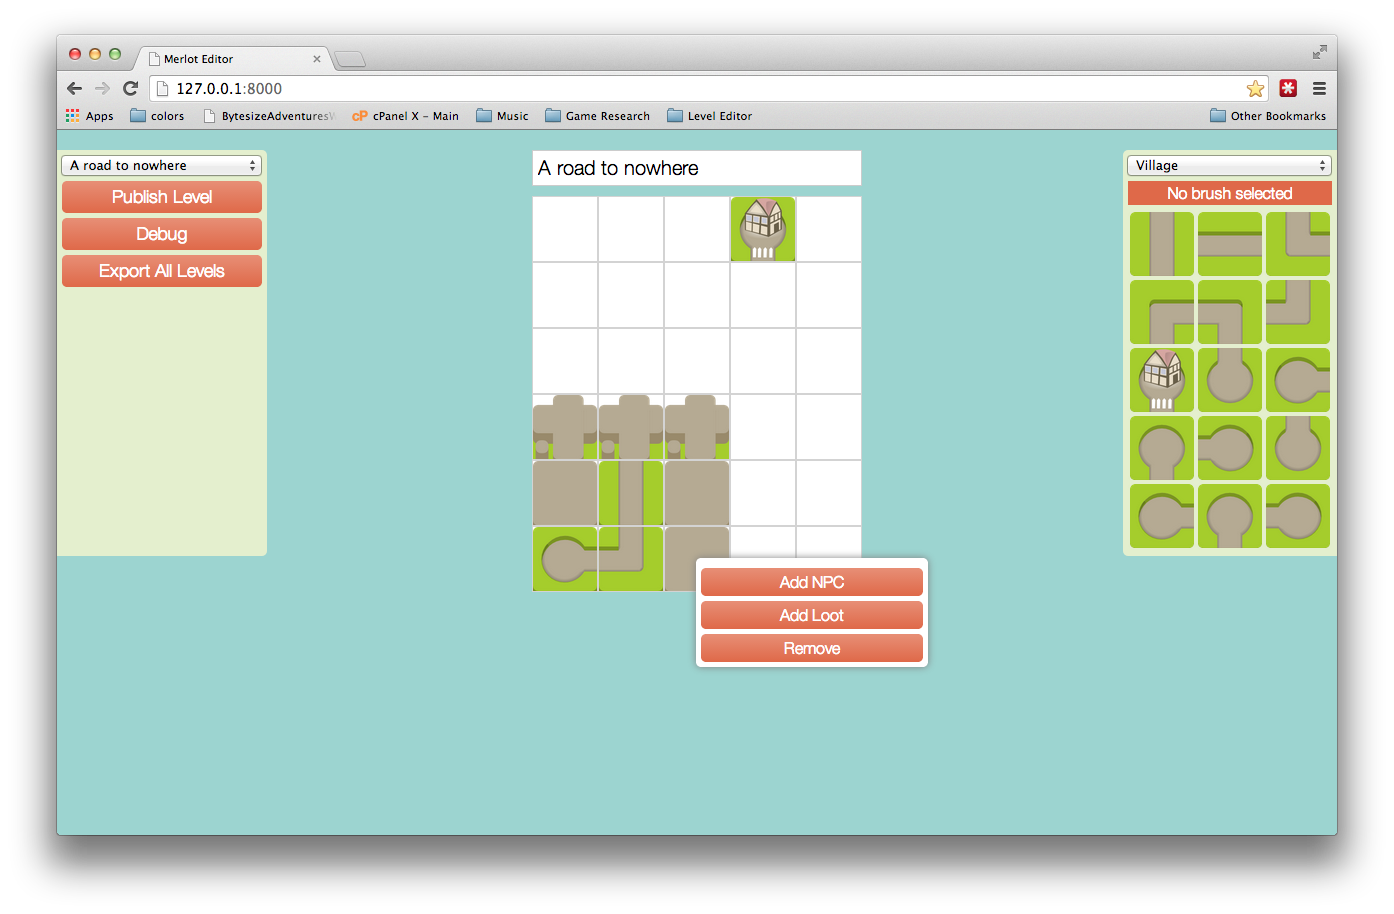Pick the top-right corner road brush
1394x914 pixels.
click(1298, 244)
